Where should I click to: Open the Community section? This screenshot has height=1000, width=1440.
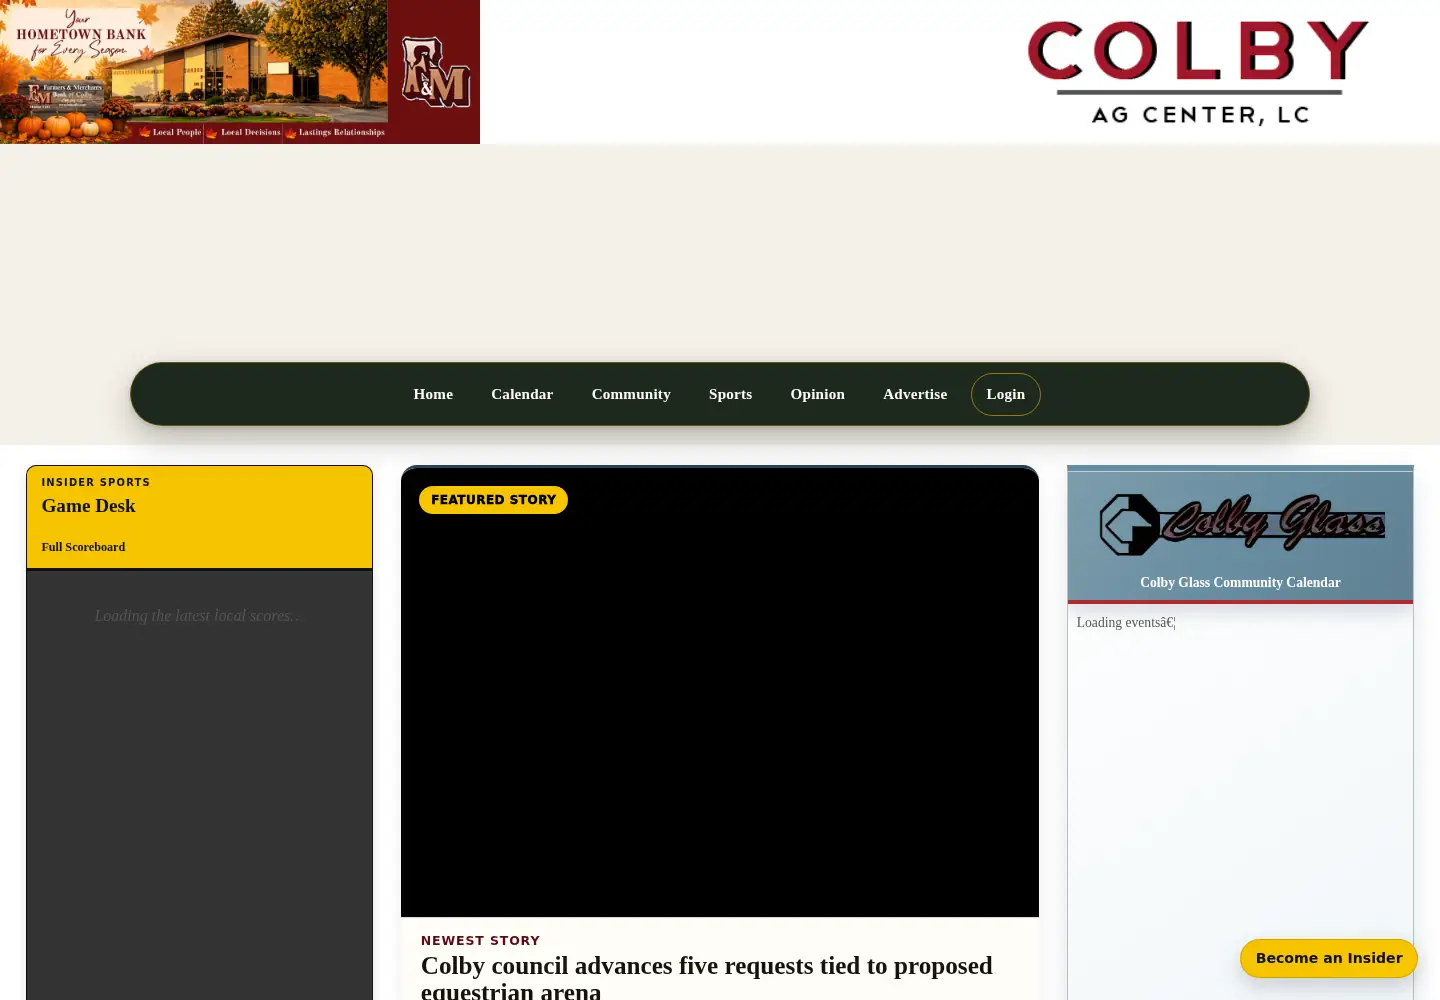point(631,394)
